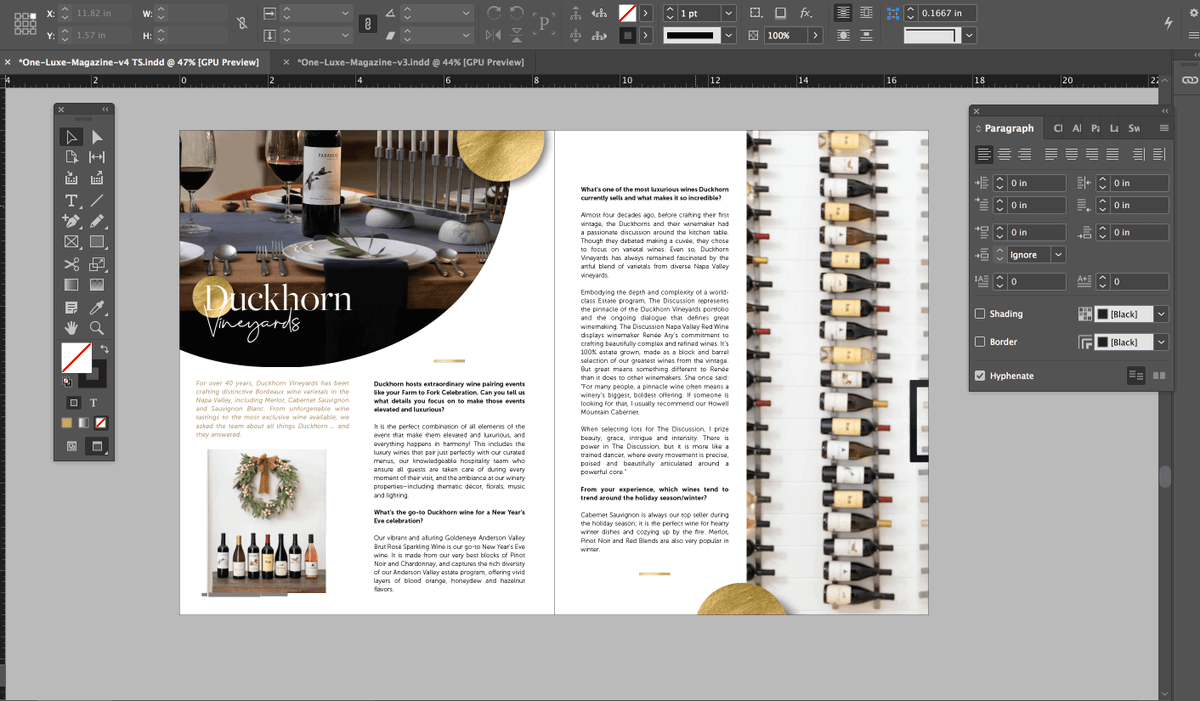Click the Apply None swatch in Tools
The height and width of the screenshot is (701, 1200).
click(x=101, y=424)
